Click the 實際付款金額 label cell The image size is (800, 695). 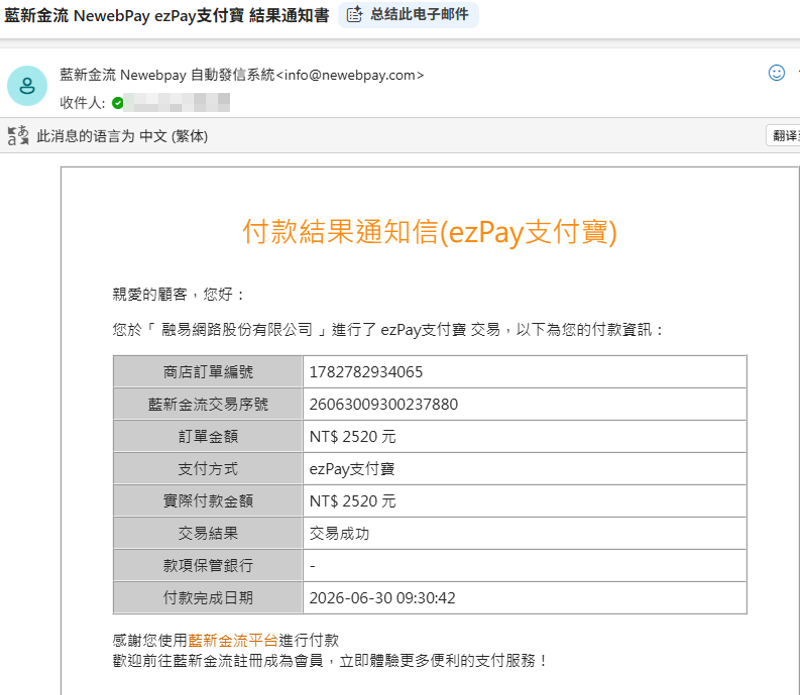[208, 501]
